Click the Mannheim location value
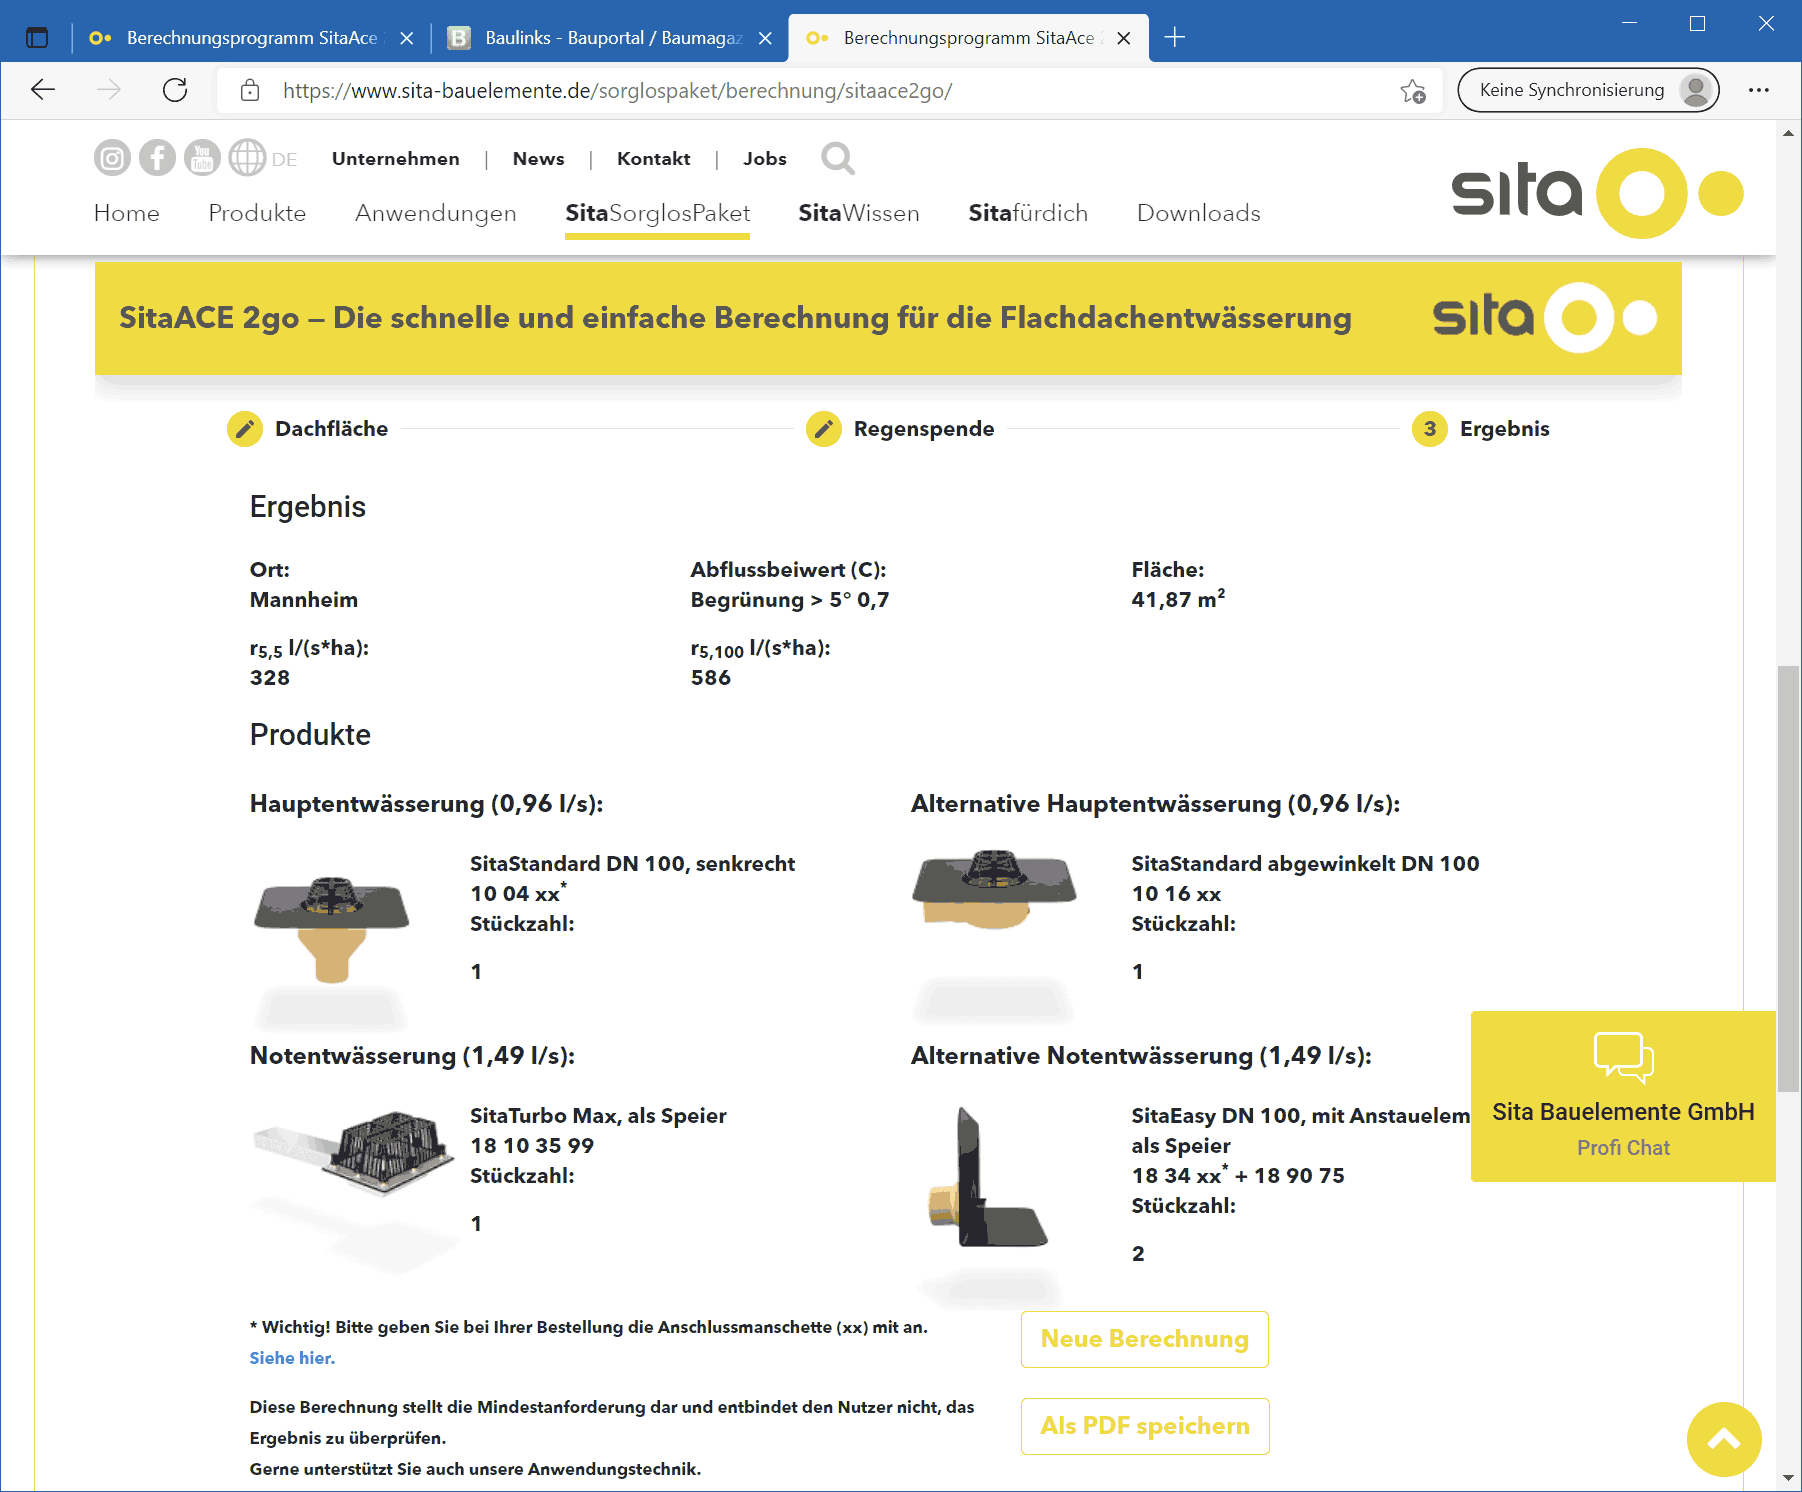This screenshot has width=1802, height=1492. (x=304, y=600)
